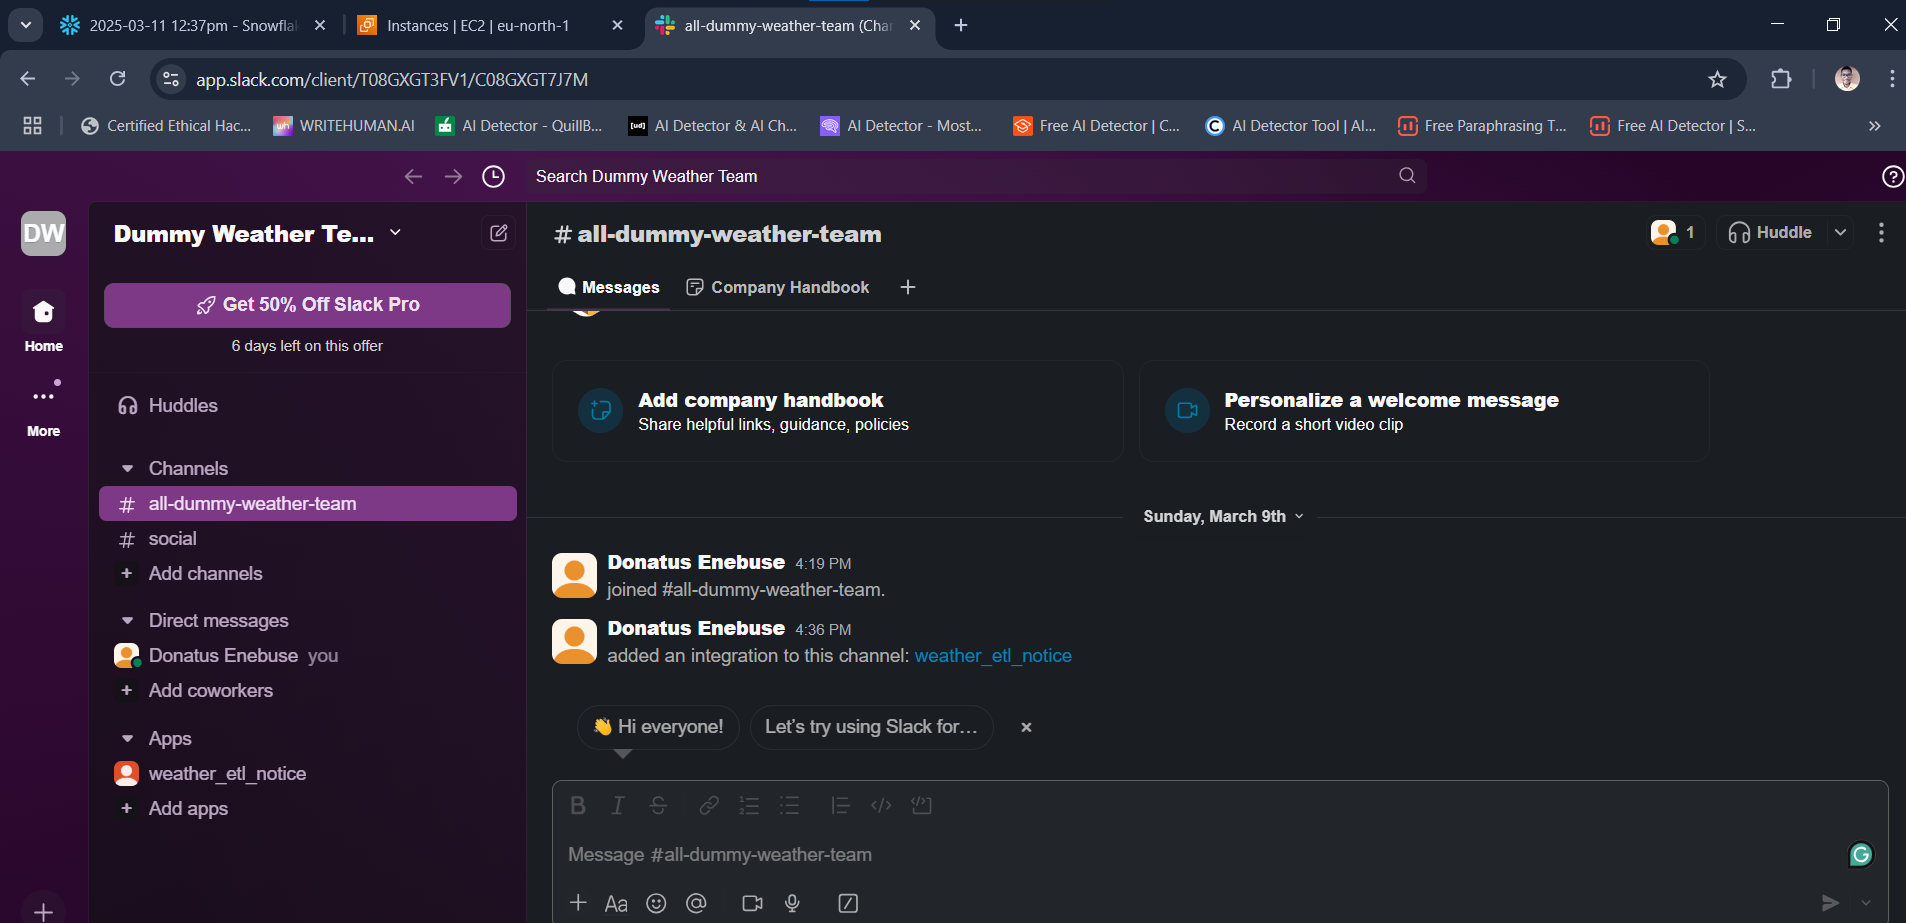The width and height of the screenshot is (1906, 923).
Task: Open the weather_etl_notice integration link
Action: (993, 656)
